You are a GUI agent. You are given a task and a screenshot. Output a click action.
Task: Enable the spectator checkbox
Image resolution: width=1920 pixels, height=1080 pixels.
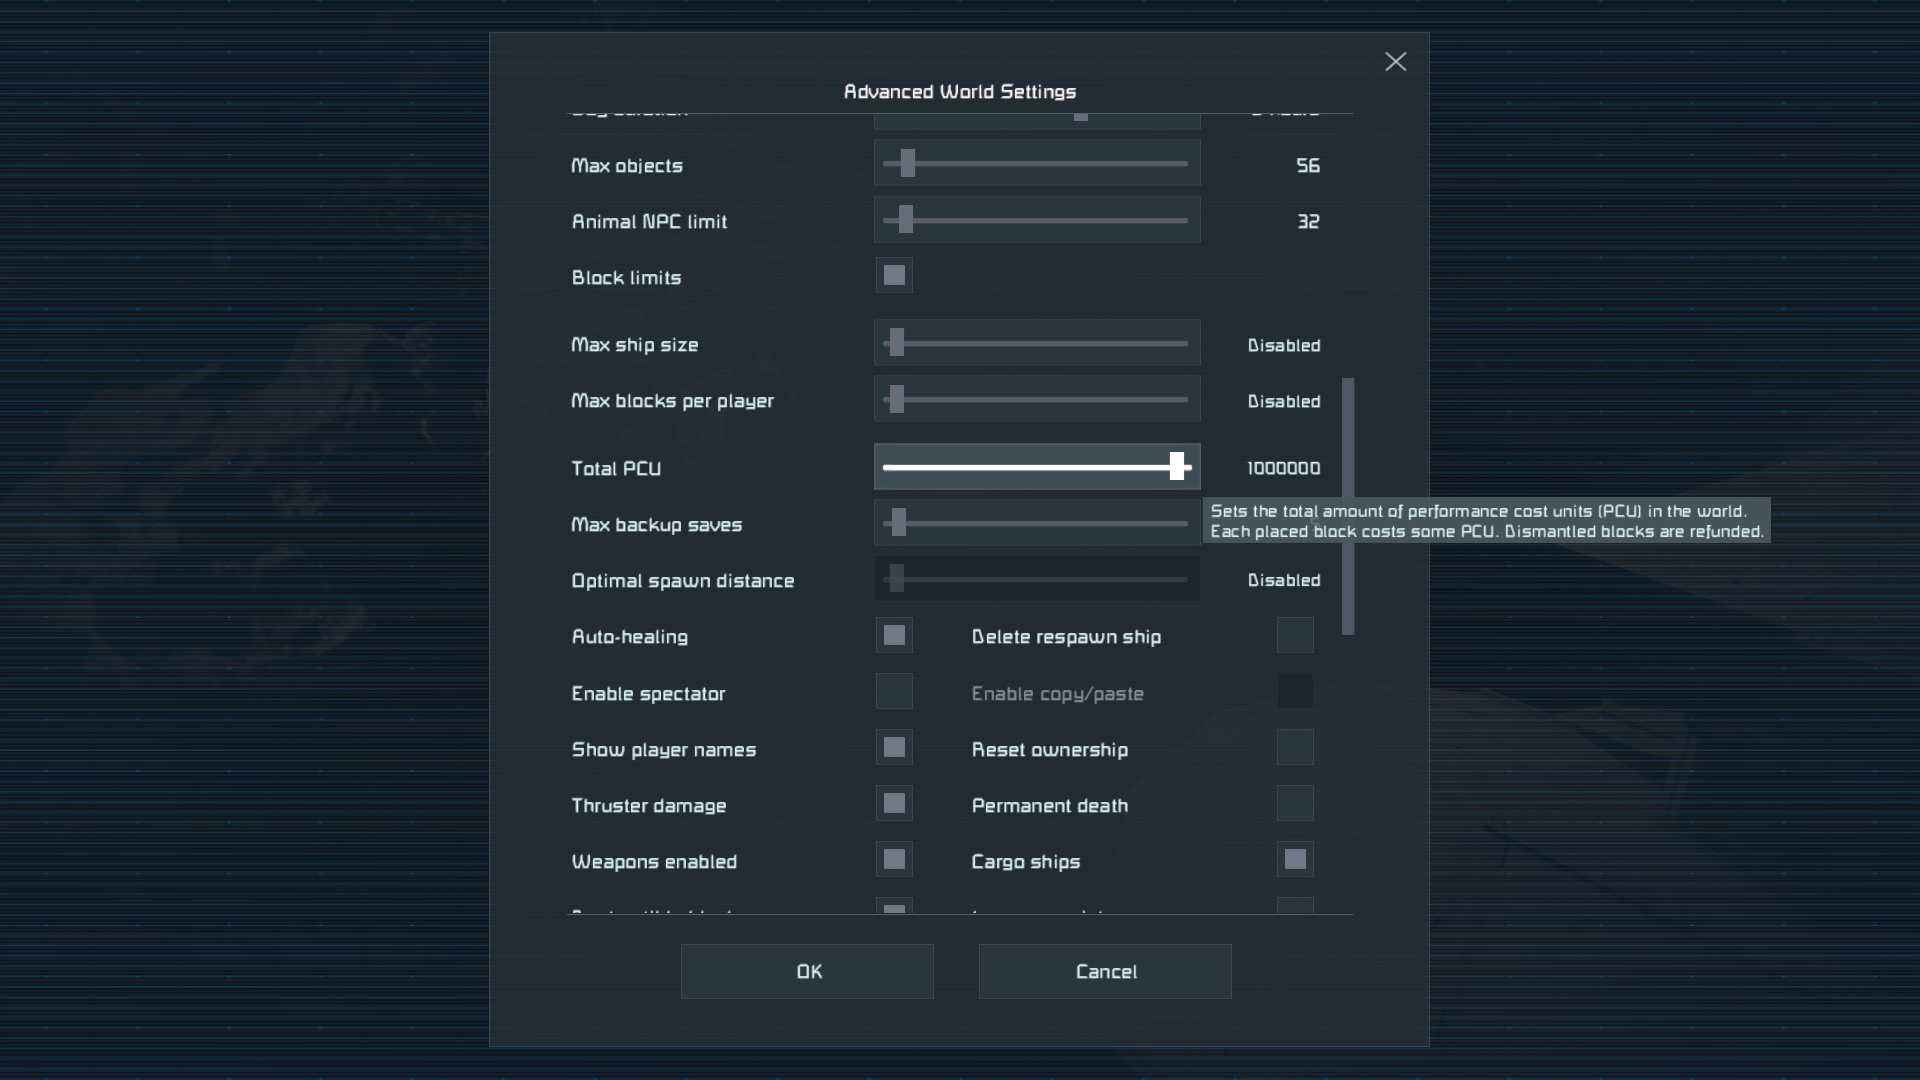[894, 692]
